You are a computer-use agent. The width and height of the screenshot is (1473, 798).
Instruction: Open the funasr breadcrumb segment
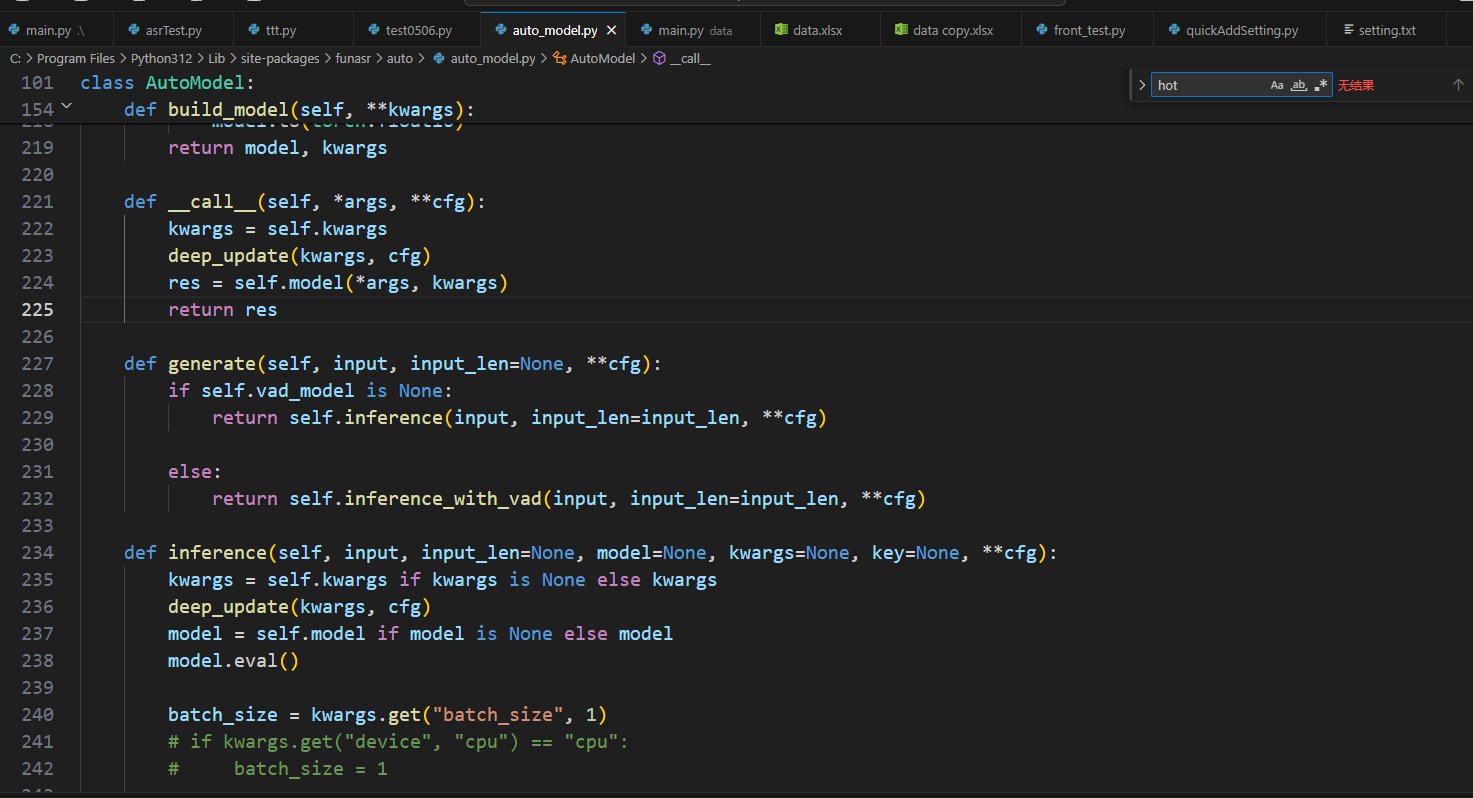point(353,58)
